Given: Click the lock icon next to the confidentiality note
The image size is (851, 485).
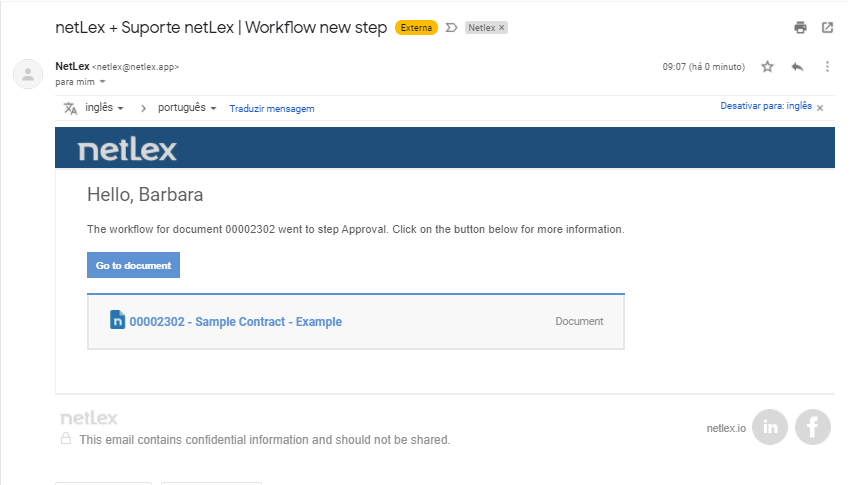Looking at the screenshot, I should click(x=66, y=438).
